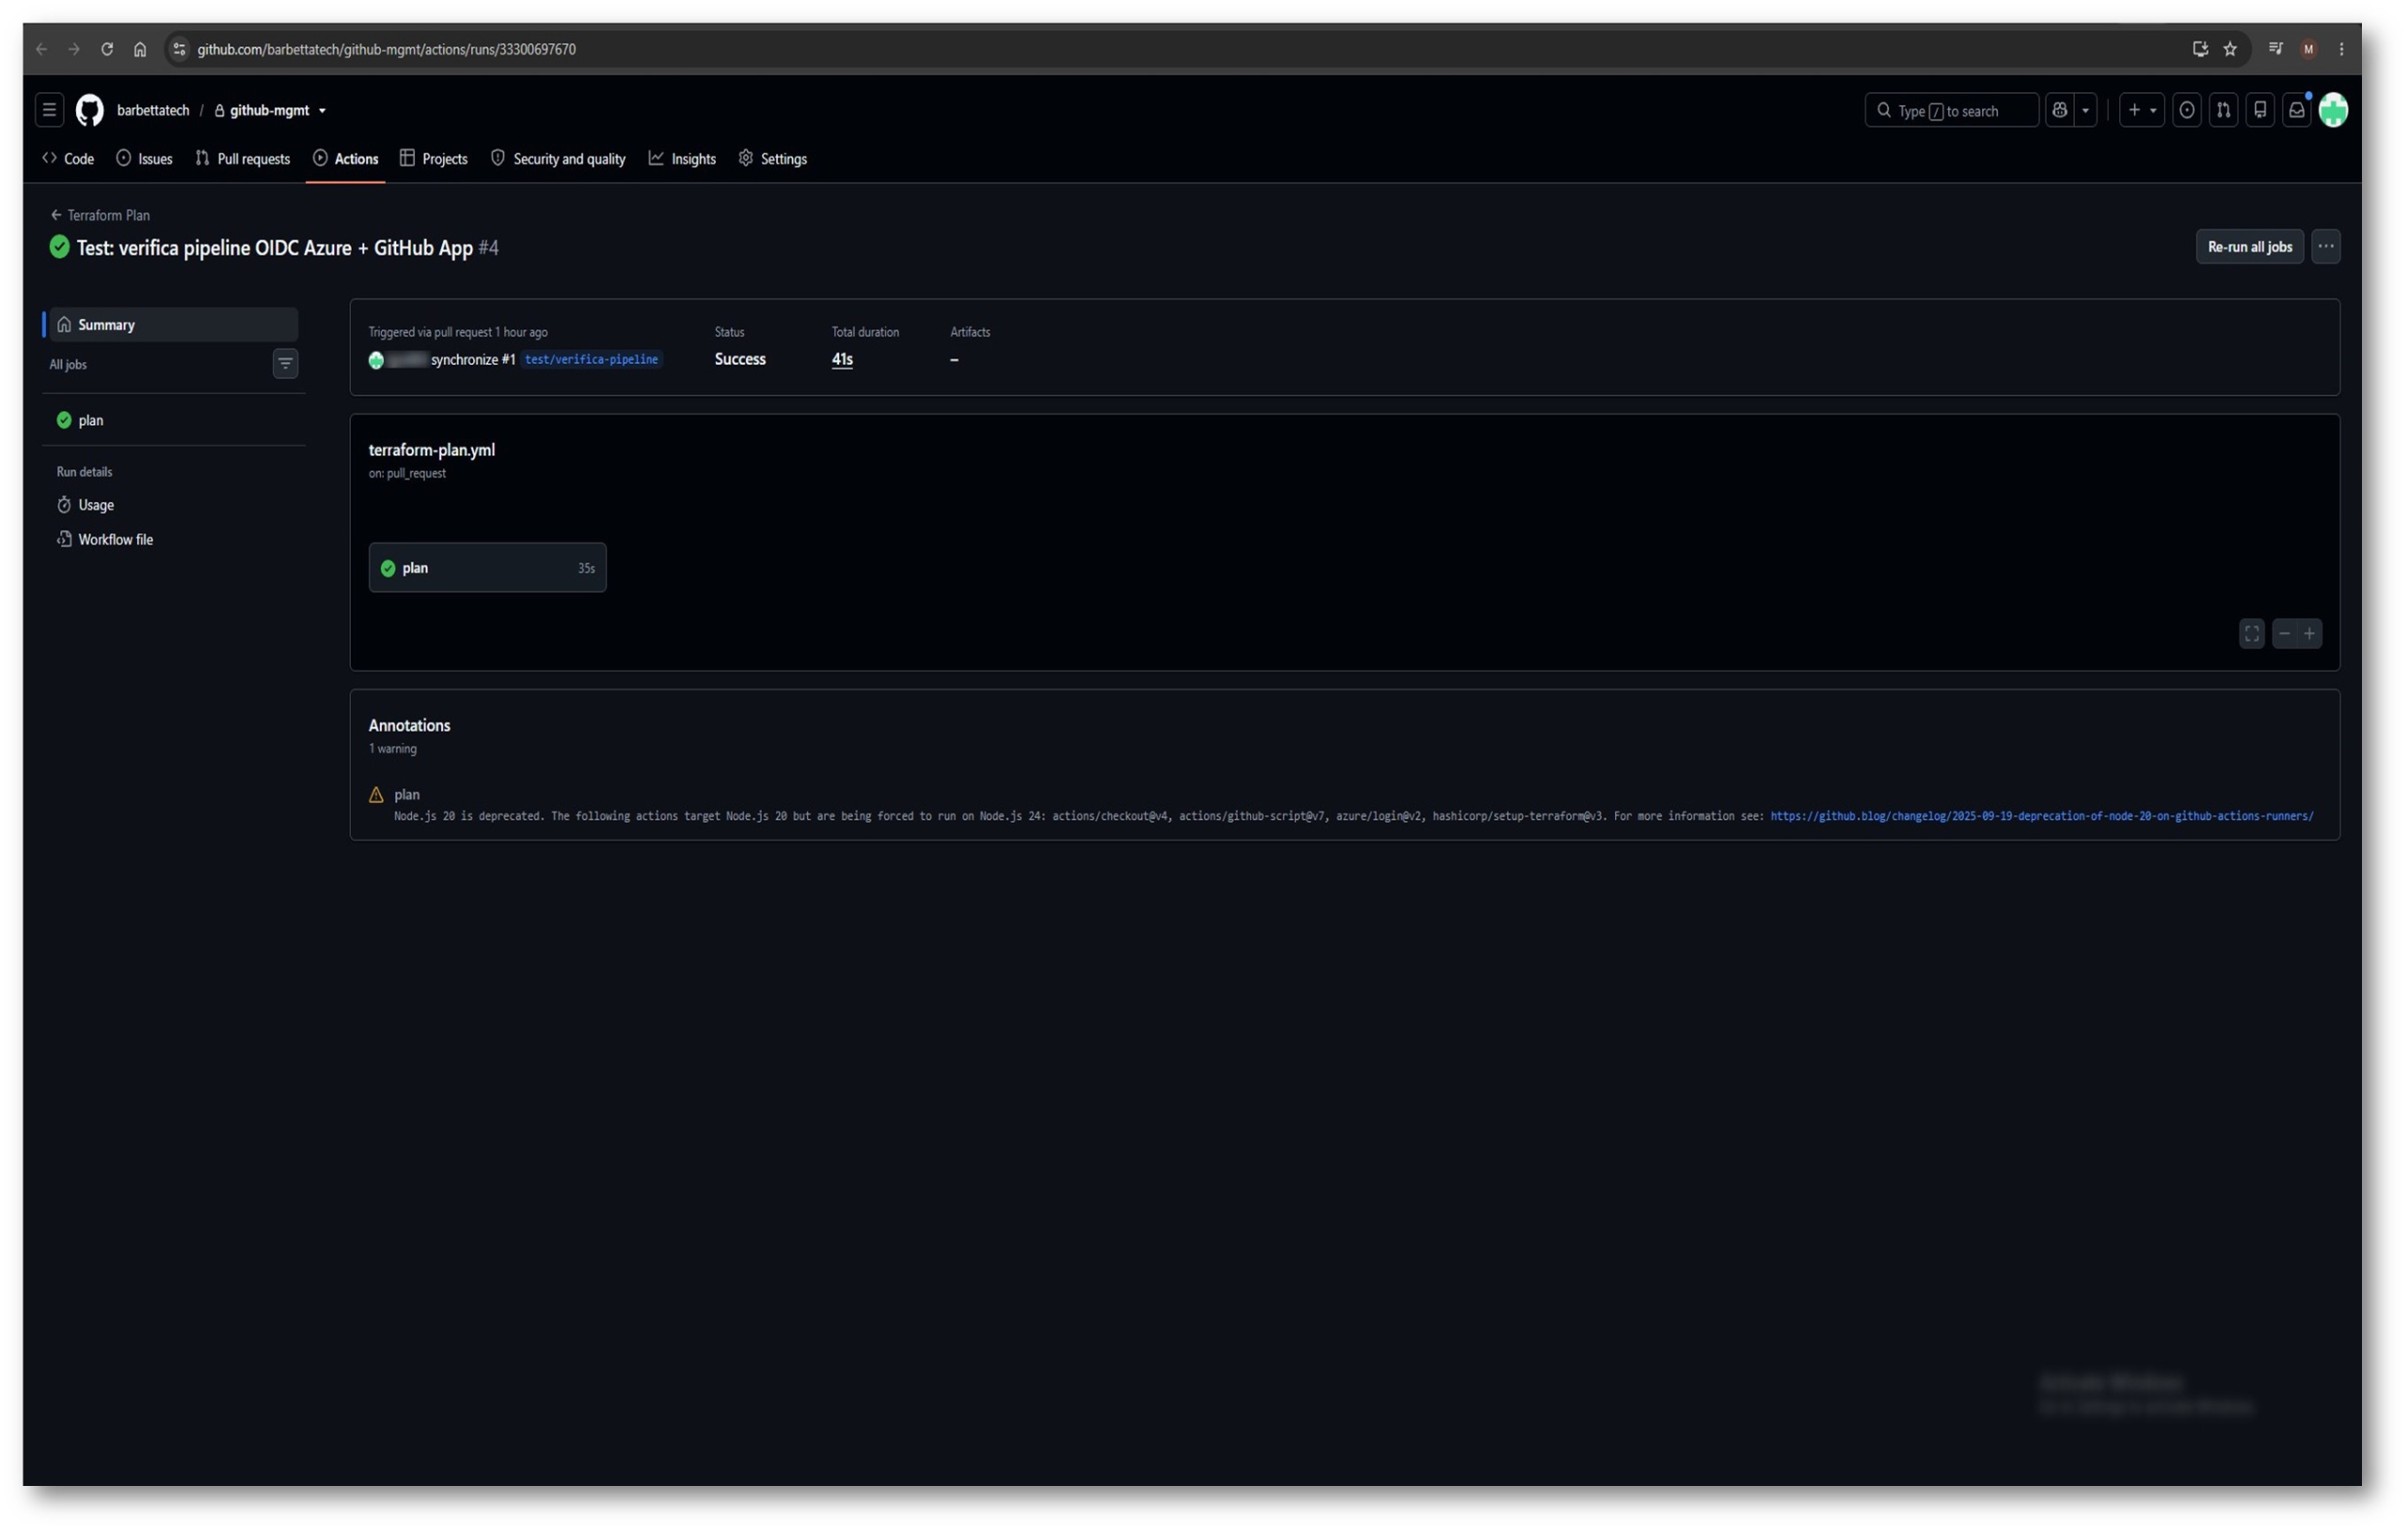Switch to the Security and quality tab
2408x1532 pixels.
[558, 159]
